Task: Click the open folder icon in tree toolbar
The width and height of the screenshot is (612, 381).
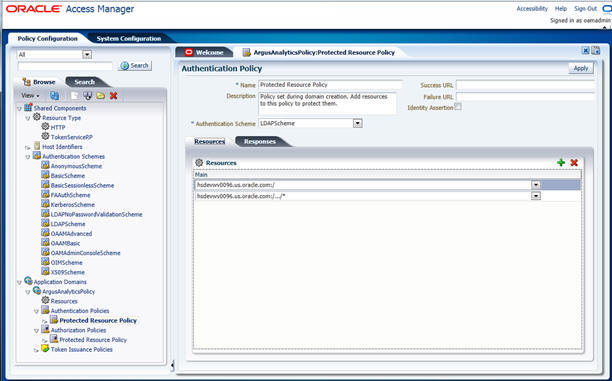Action: [101, 96]
